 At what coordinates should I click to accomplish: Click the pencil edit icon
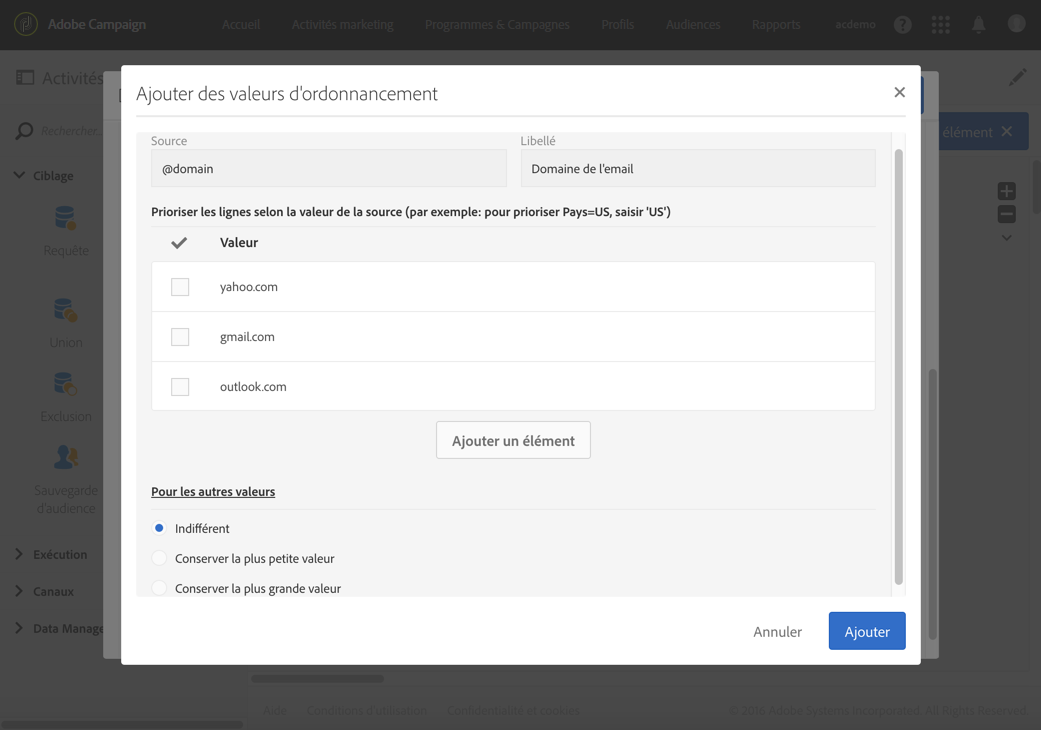[x=1017, y=78]
